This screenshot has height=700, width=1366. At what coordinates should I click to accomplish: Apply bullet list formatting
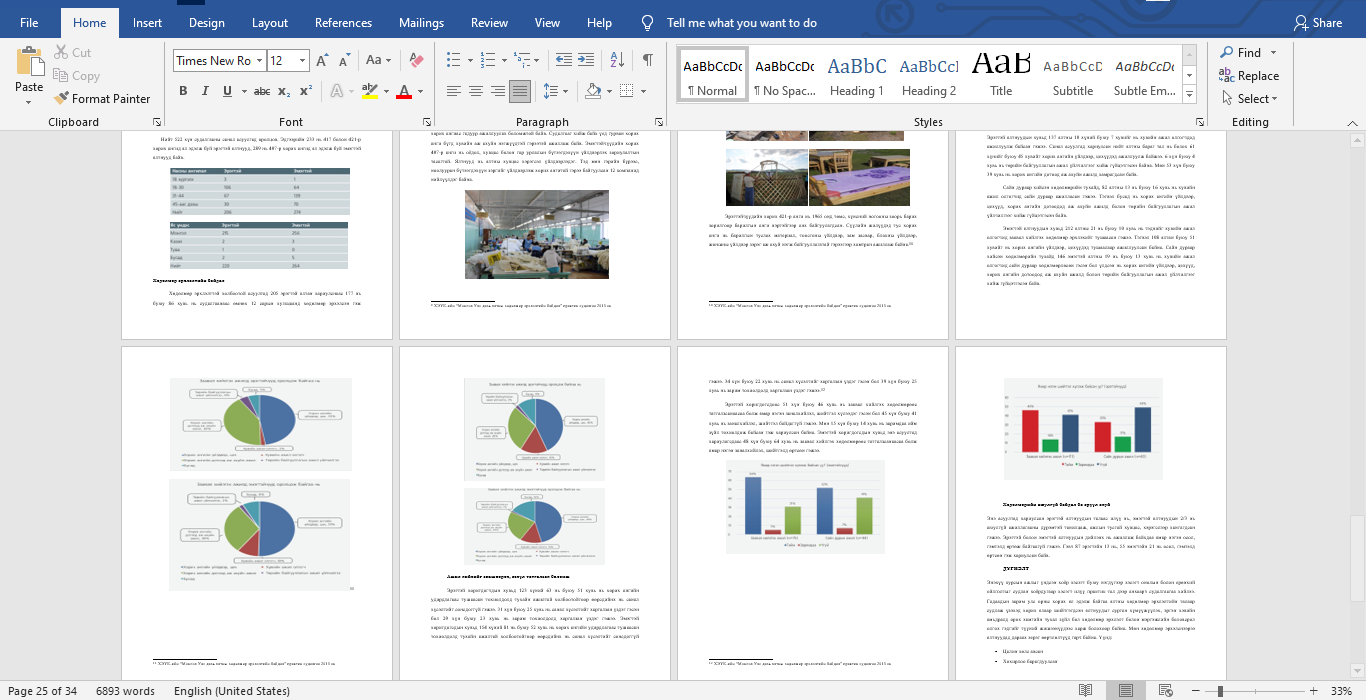pos(453,60)
